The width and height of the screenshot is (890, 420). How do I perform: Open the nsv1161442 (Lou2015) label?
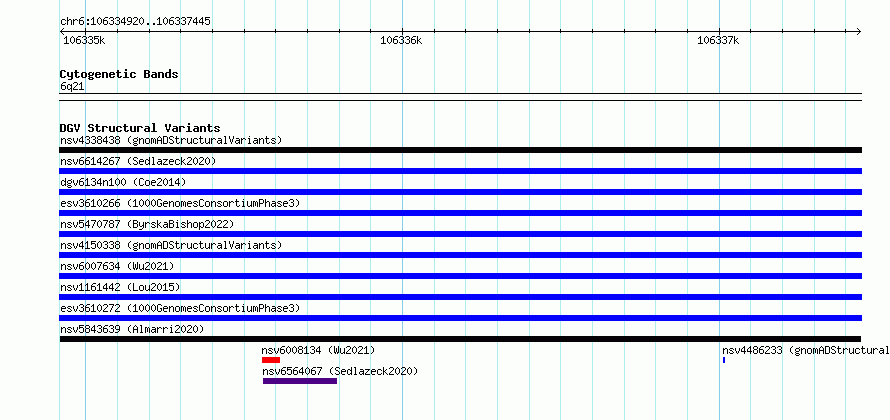[120, 287]
